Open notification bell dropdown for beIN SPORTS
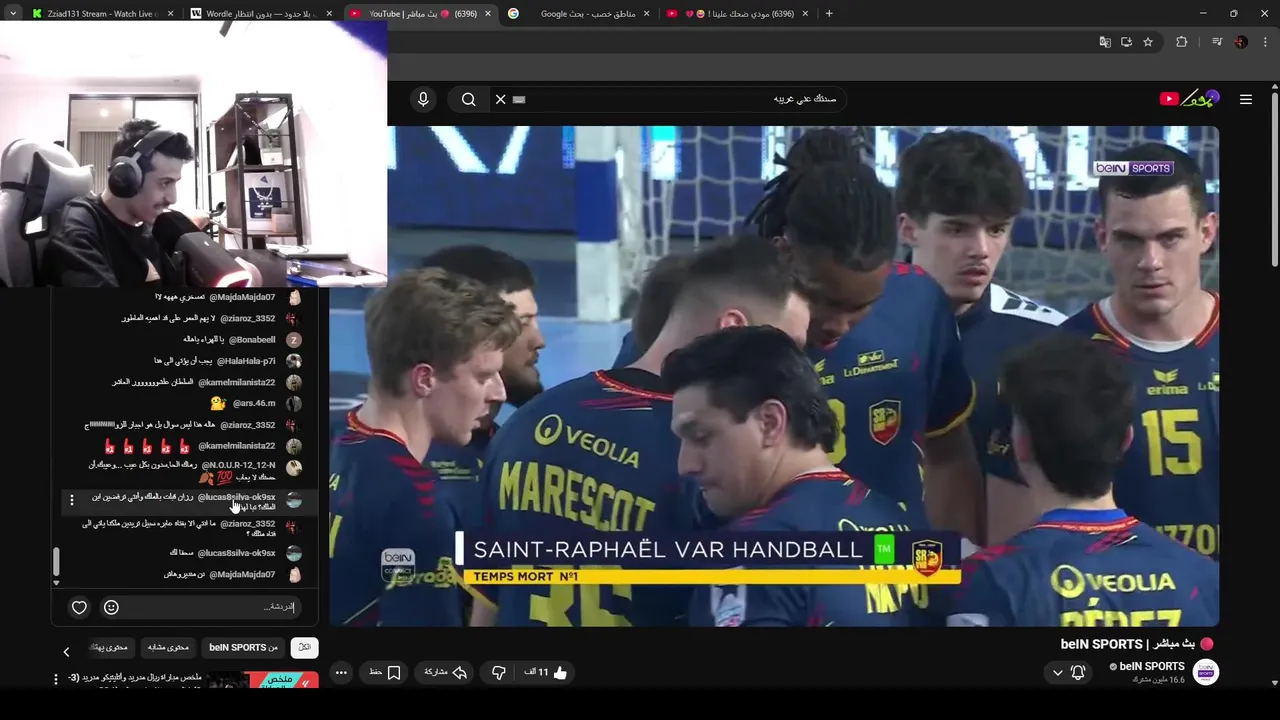 [x=1068, y=673]
